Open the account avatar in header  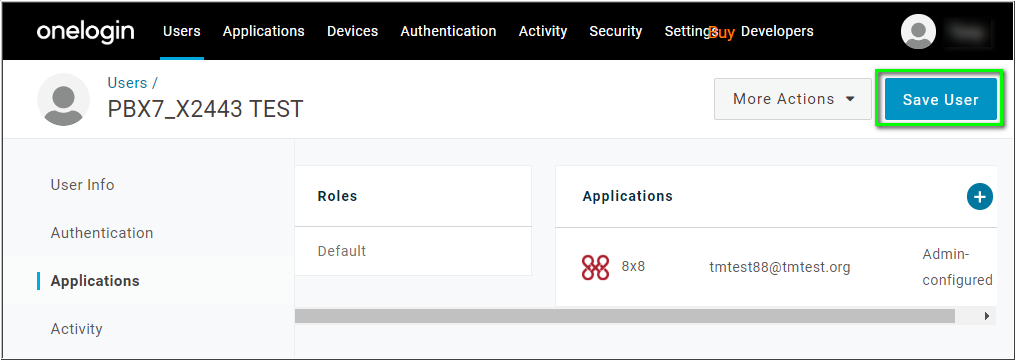pyautogui.click(x=919, y=32)
